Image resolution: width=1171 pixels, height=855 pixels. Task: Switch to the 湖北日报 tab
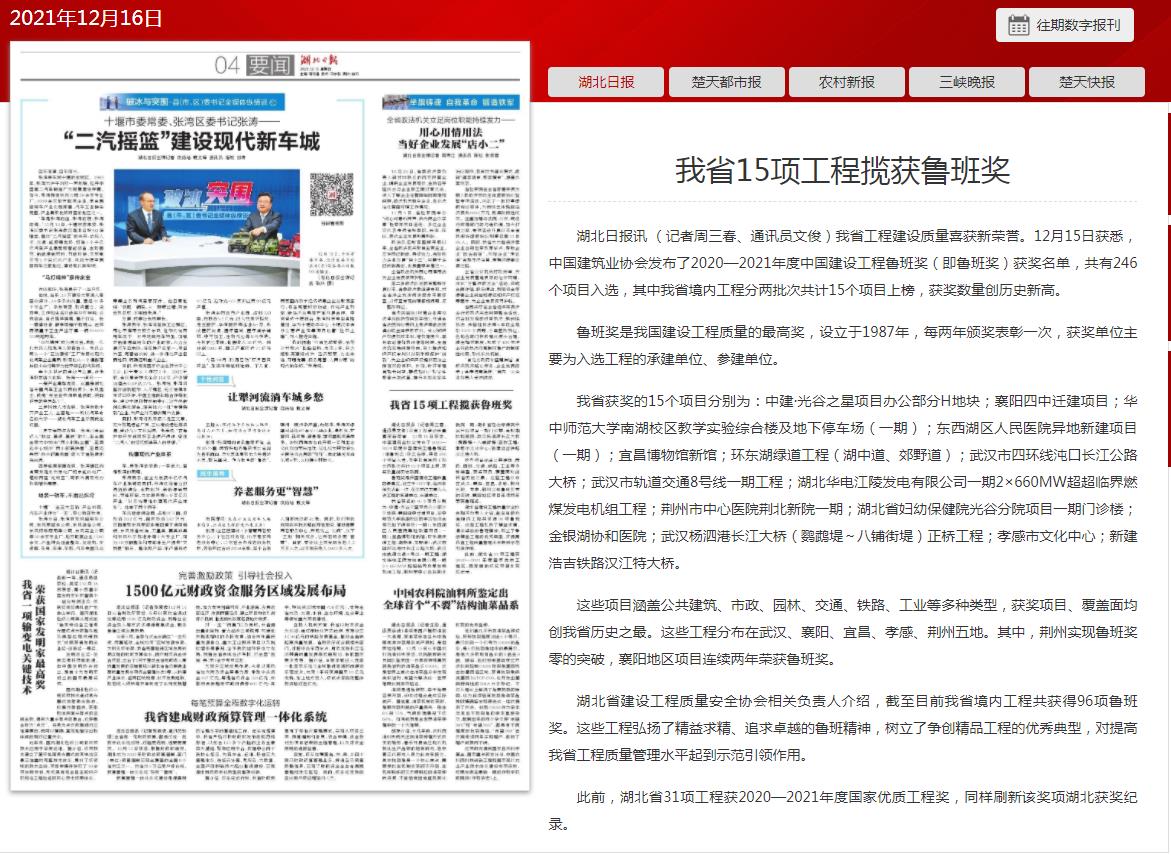(x=606, y=82)
